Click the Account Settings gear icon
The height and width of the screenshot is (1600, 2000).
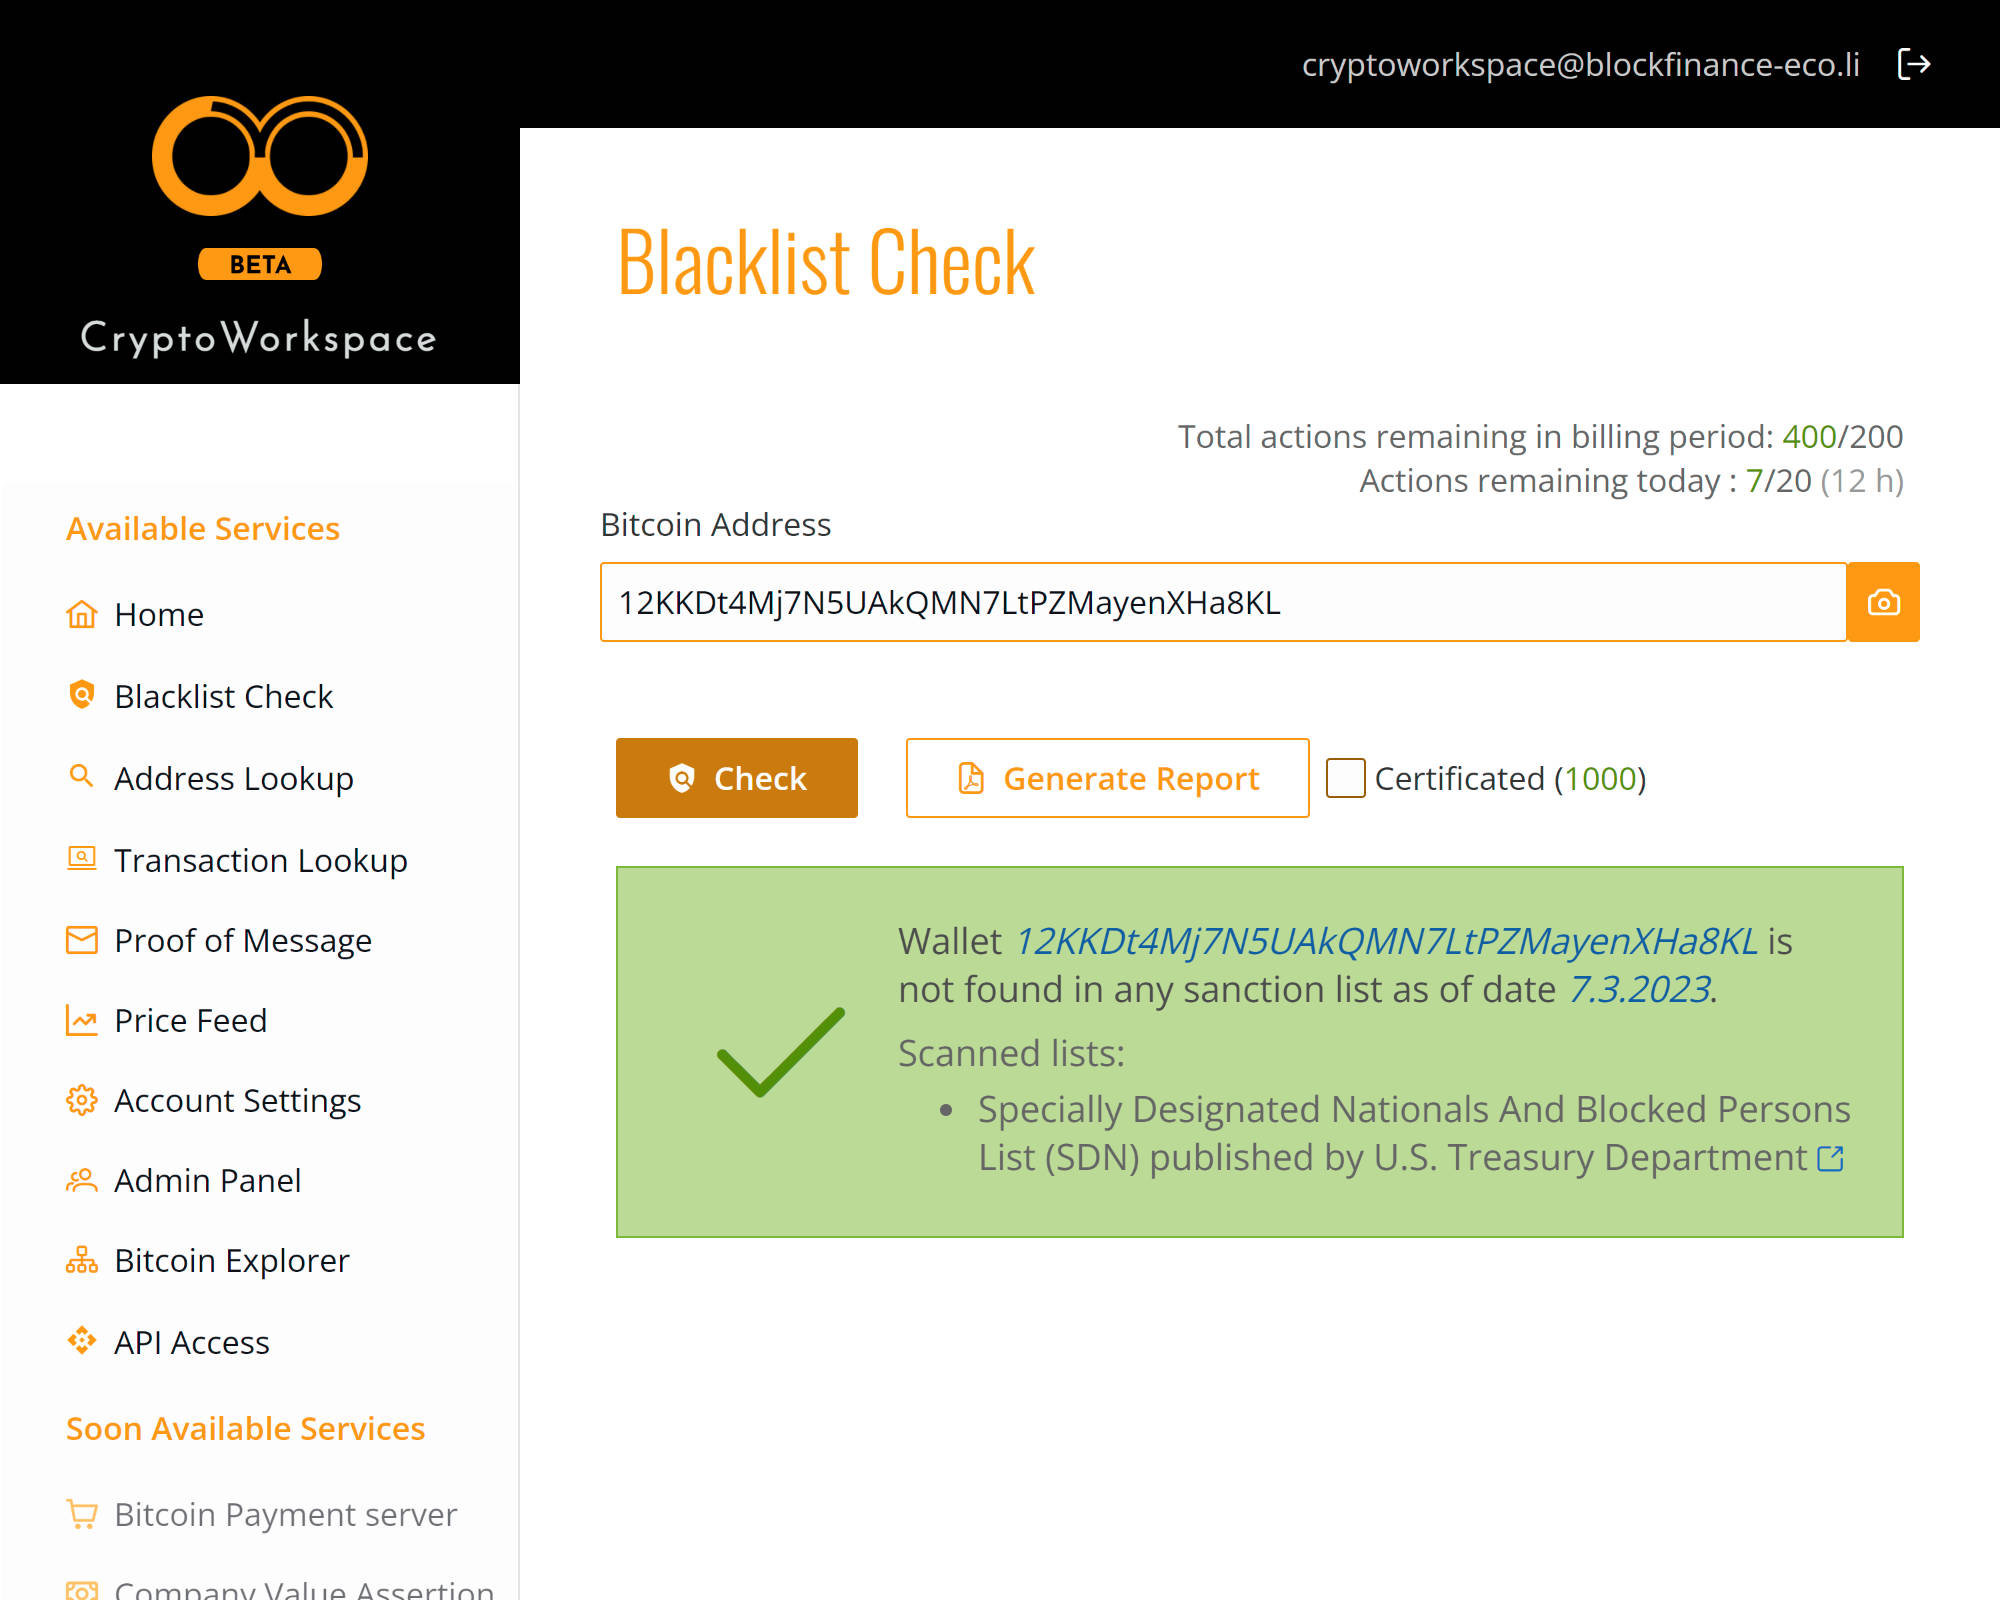tap(82, 1100)
